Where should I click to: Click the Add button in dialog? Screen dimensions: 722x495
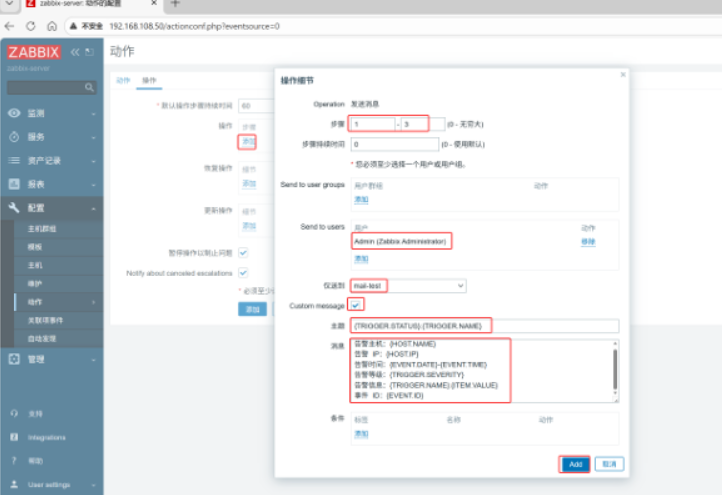click(x=575, y=464)
